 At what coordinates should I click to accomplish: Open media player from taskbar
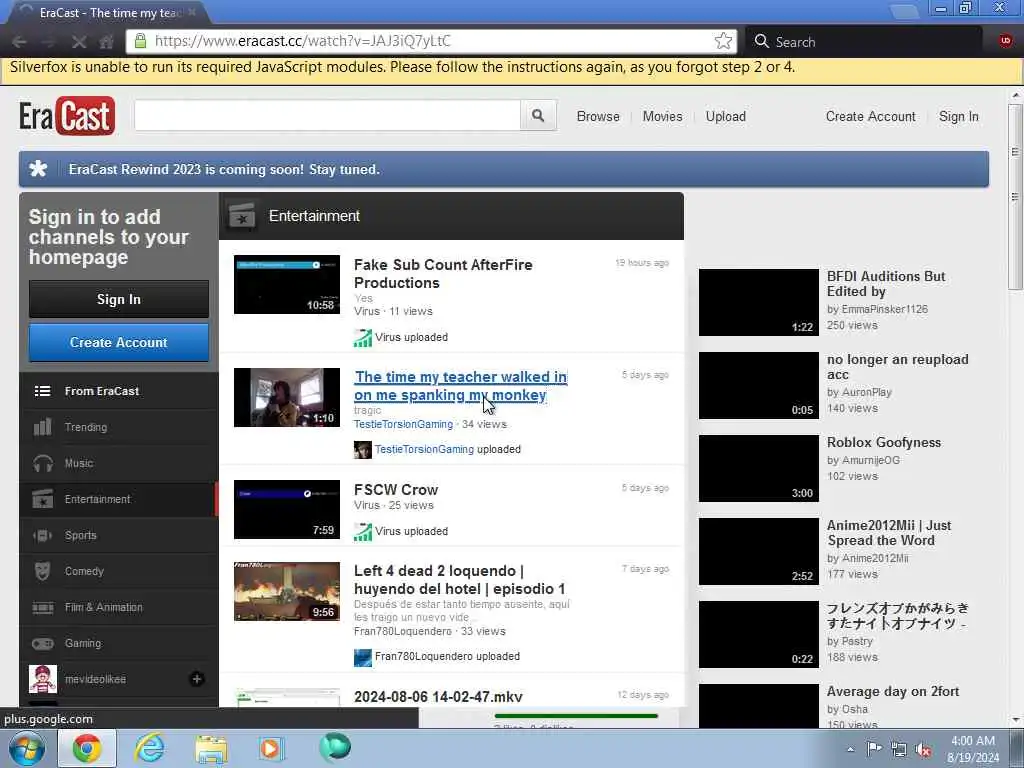(270, 748)
